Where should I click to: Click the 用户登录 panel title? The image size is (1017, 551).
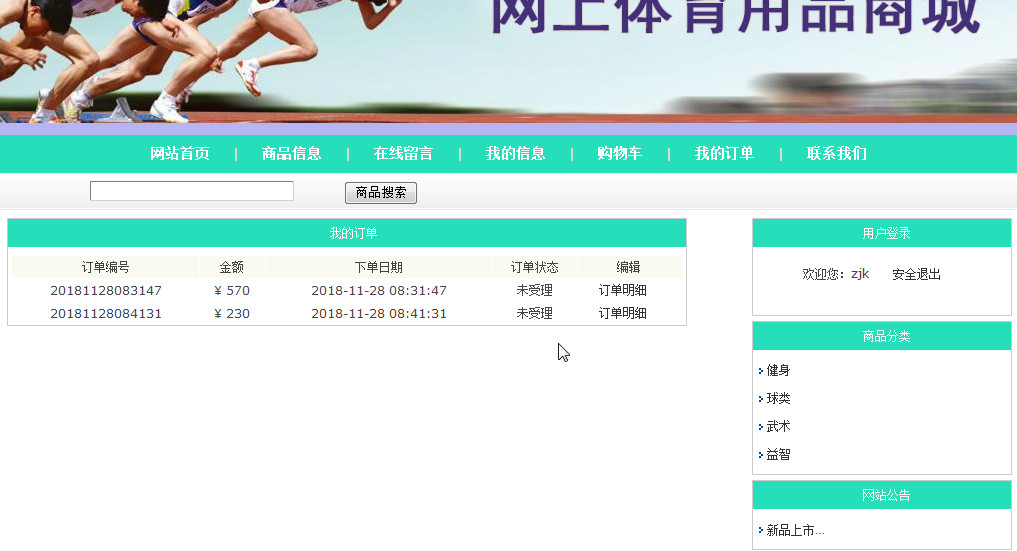pyautogui.click(x=886, y=233)
